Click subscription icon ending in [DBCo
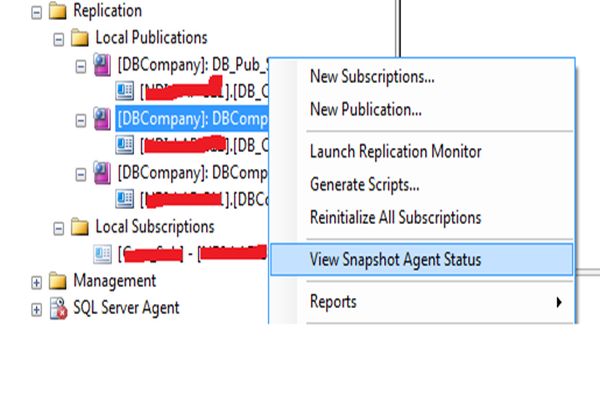 (125, 199)
